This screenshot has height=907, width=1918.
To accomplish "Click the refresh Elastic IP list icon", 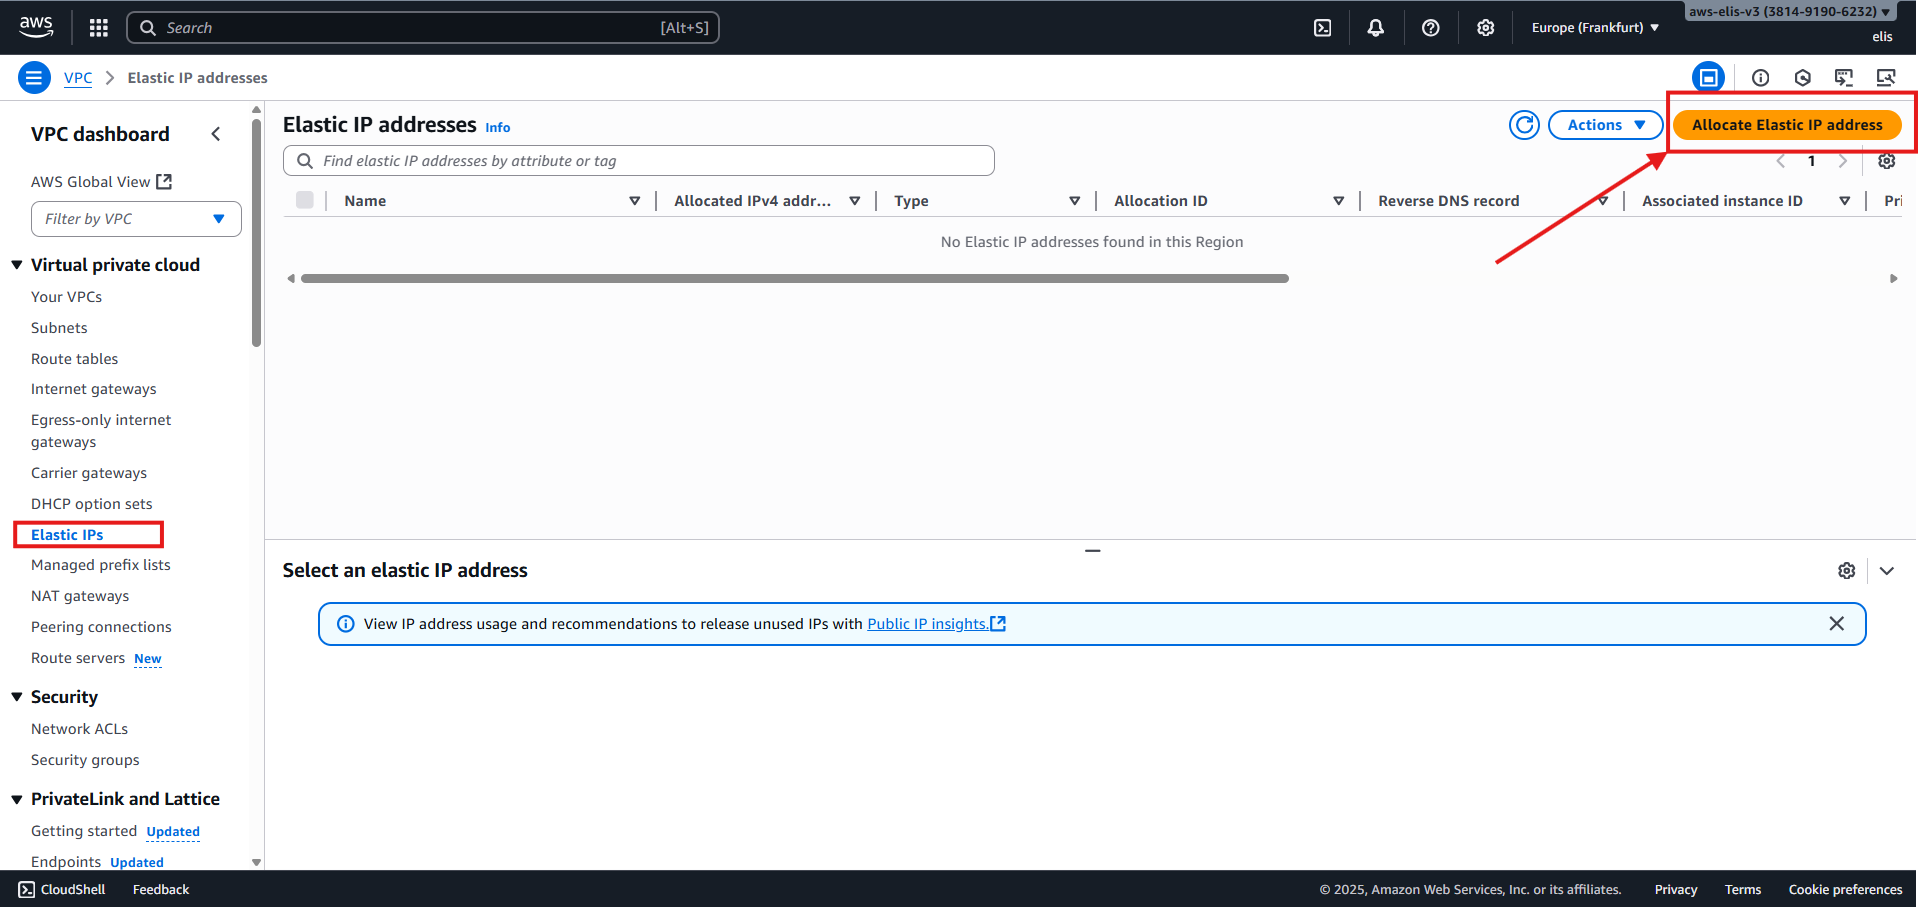I will [x=1524, y=125].
